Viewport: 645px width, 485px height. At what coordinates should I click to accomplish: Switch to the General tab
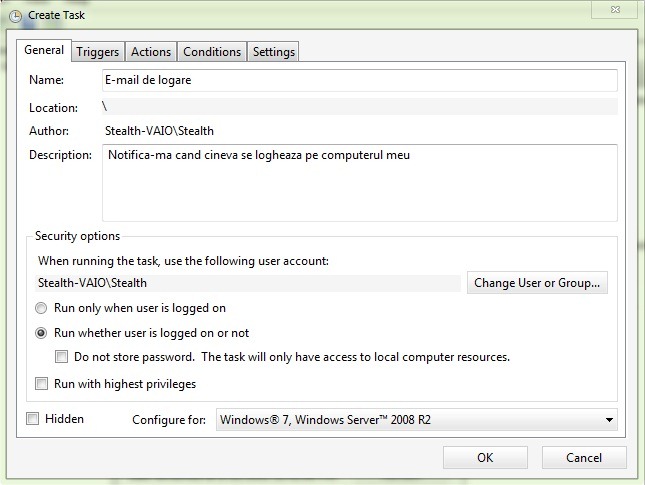click(44, 50)
